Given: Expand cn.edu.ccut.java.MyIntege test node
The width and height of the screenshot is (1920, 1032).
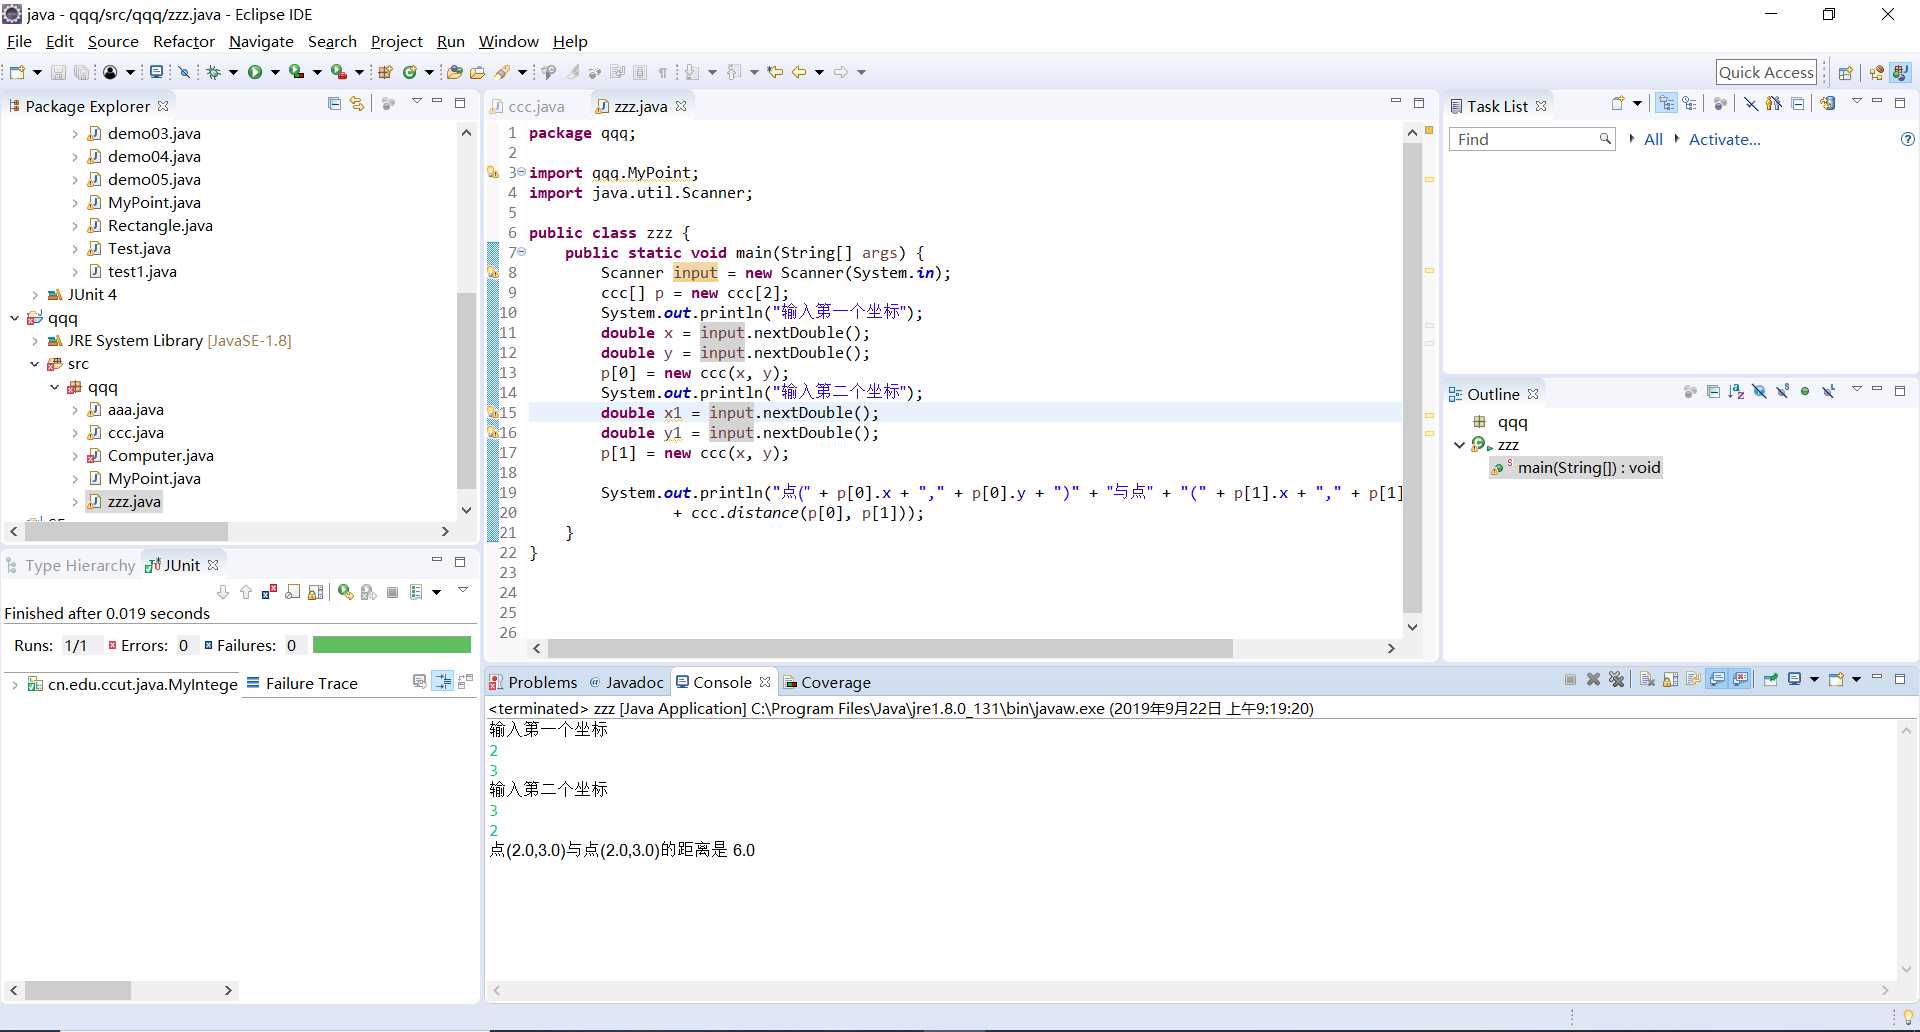Looking at the screenshot, I should pos(14,684).
